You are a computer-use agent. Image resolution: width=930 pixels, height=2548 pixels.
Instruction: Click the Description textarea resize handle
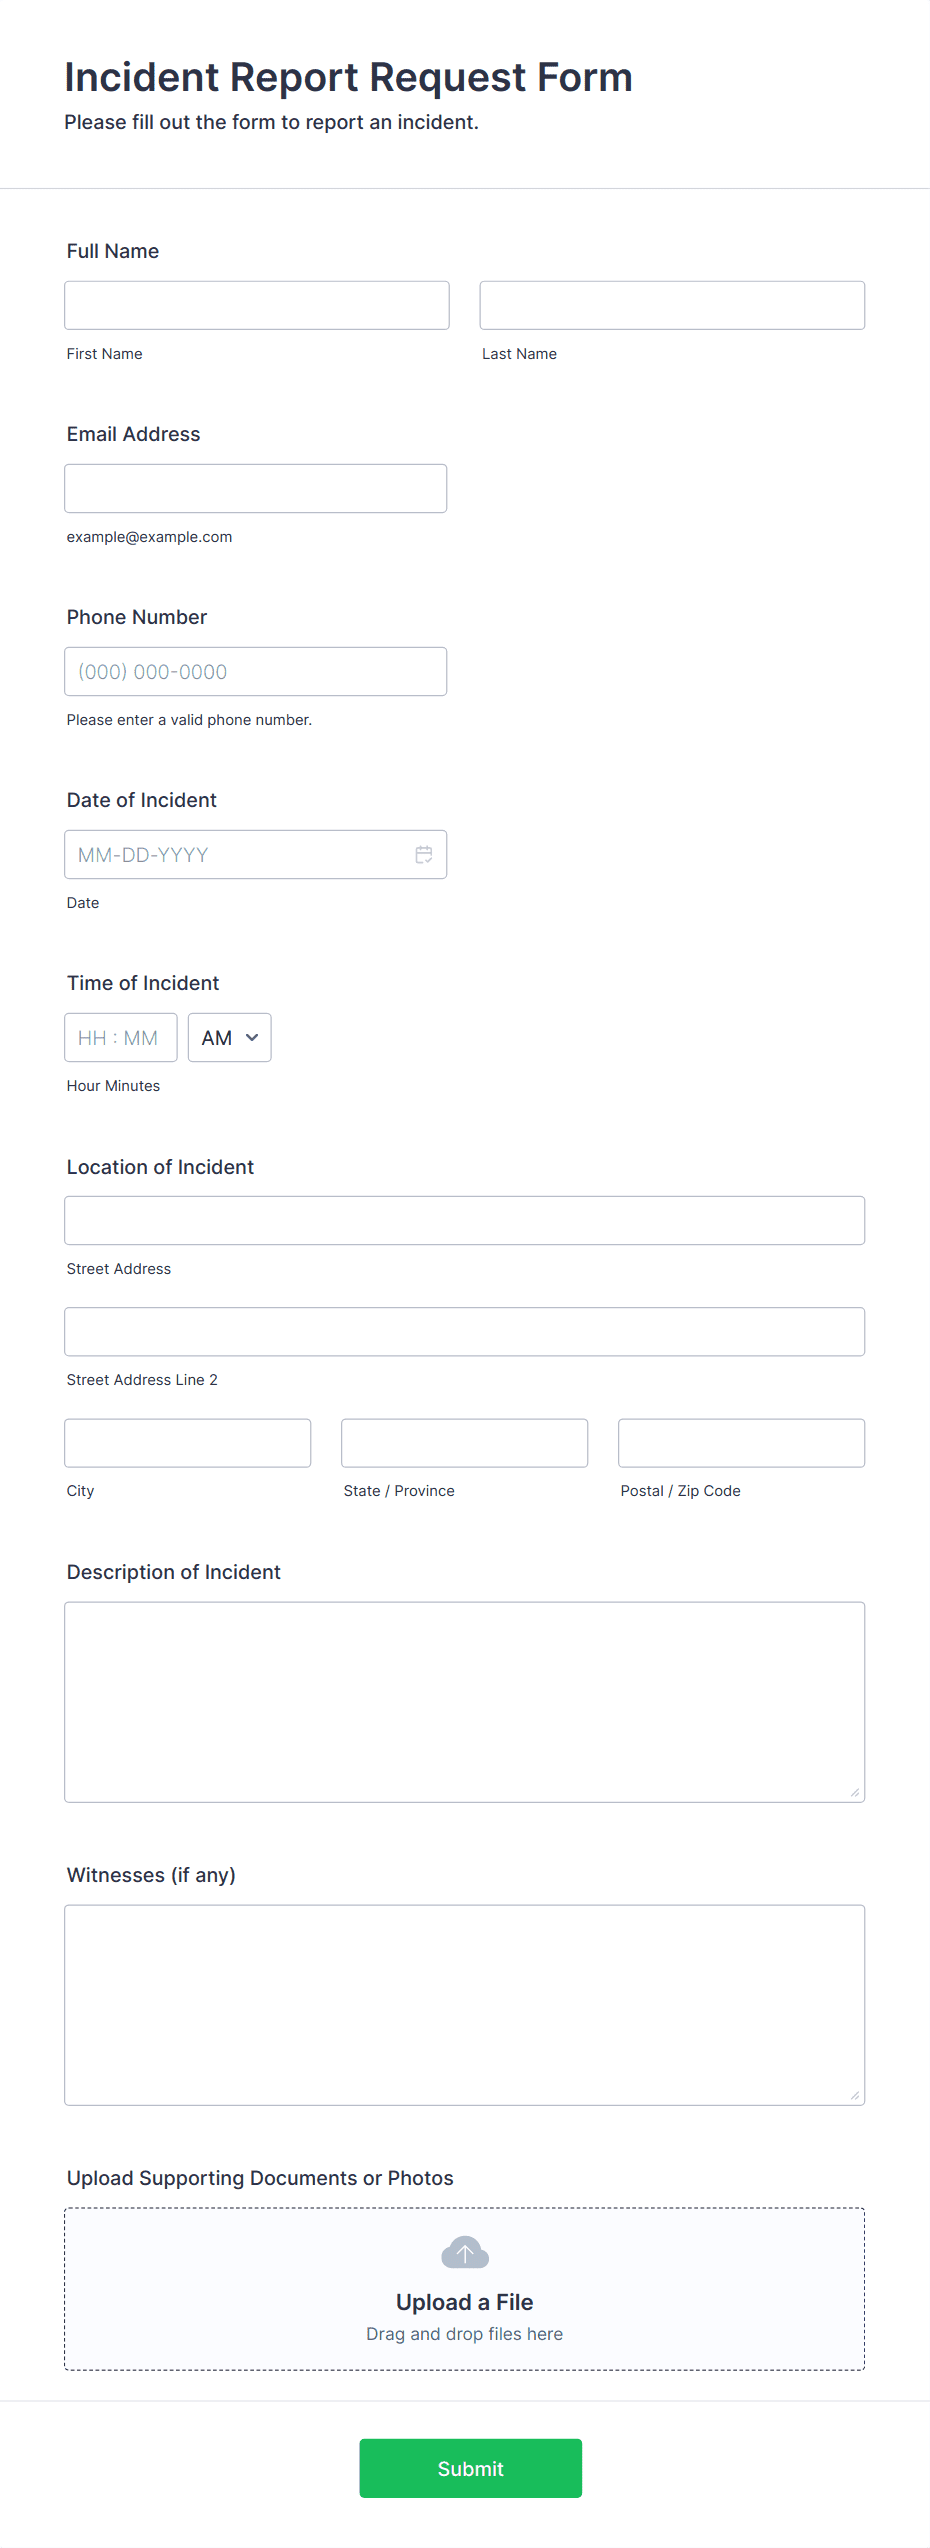point(855,1792)
